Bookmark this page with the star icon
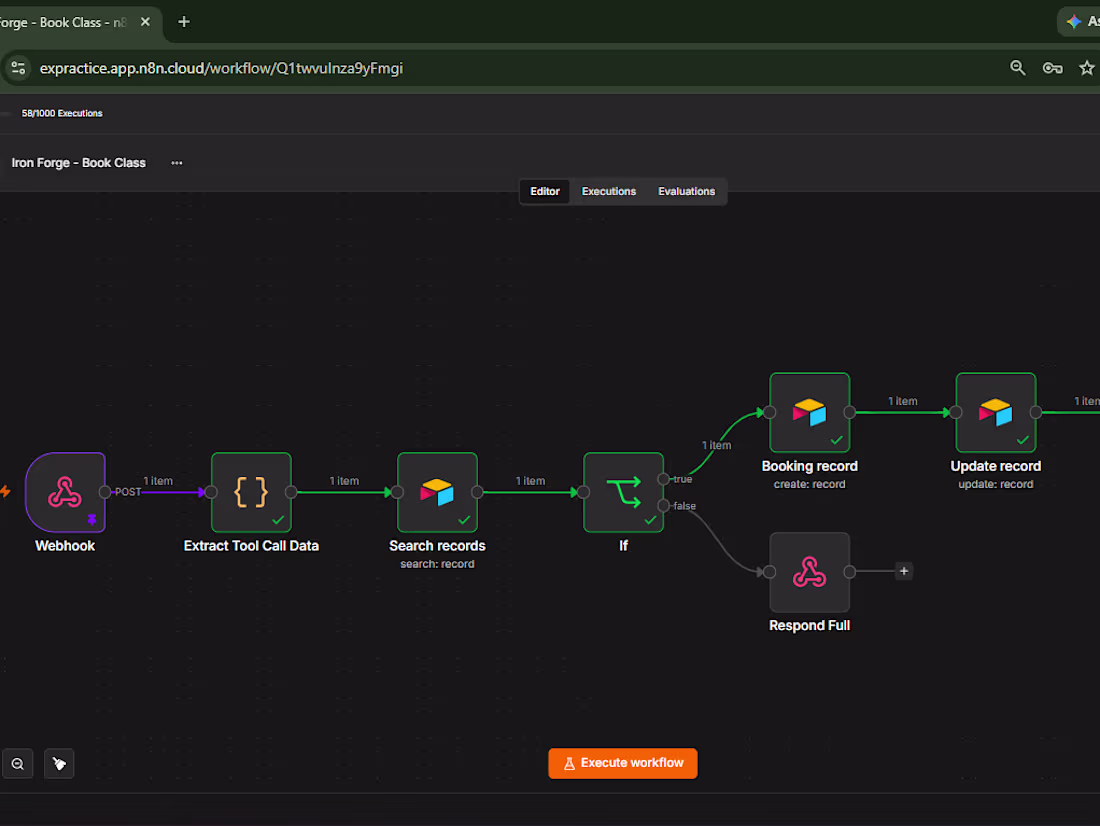1100x826 pixels. (1086, 68)
